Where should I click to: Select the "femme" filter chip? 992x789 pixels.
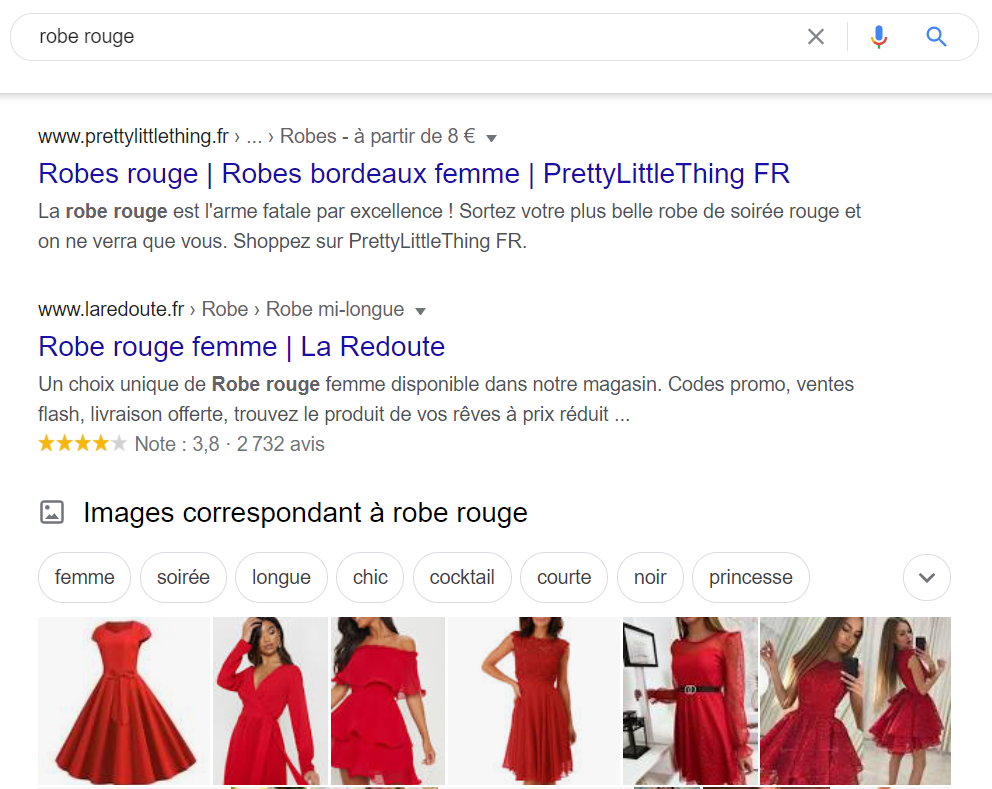pyautogui.click(x=84, y=577)
